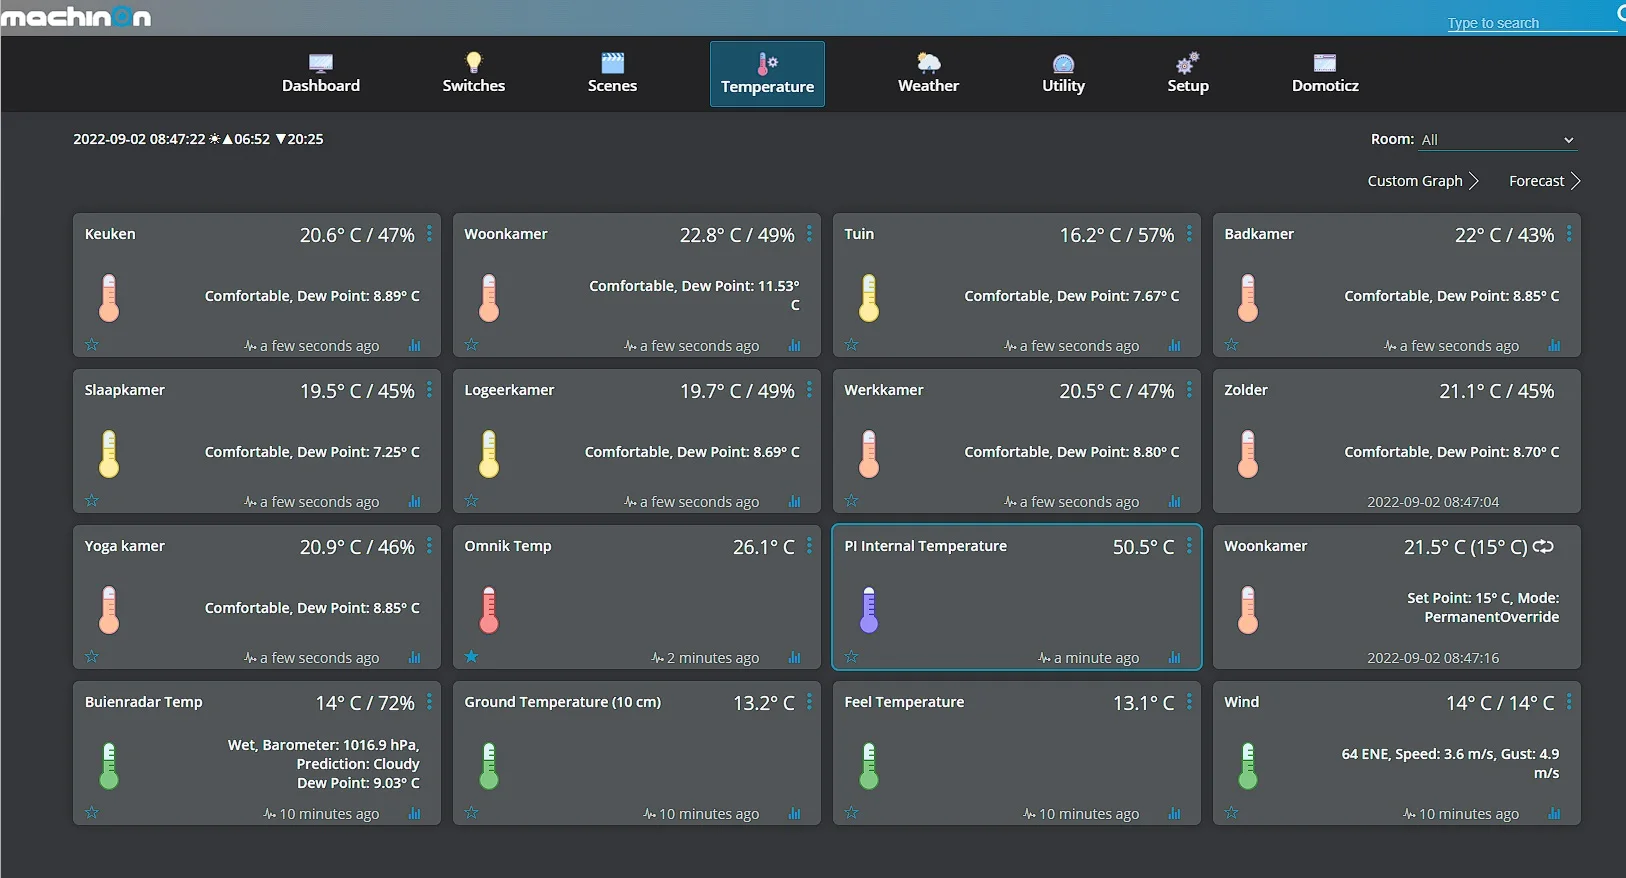Toggle favorite star on Badkamer card
This screenshot has height=878, width=1626.
pyautogui.click(x=1232, y=345)
